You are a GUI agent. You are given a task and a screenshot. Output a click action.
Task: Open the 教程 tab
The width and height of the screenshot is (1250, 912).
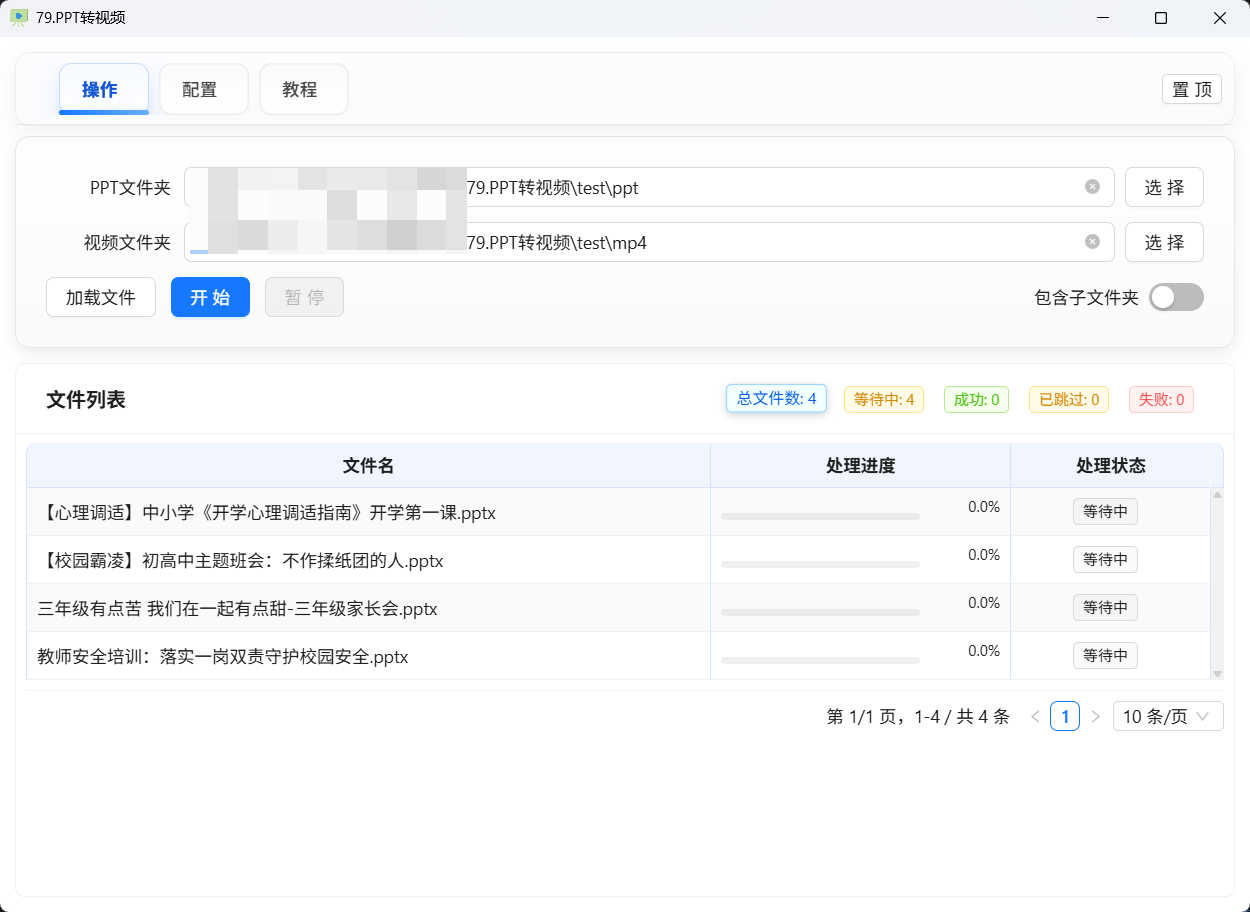(303, 90)
